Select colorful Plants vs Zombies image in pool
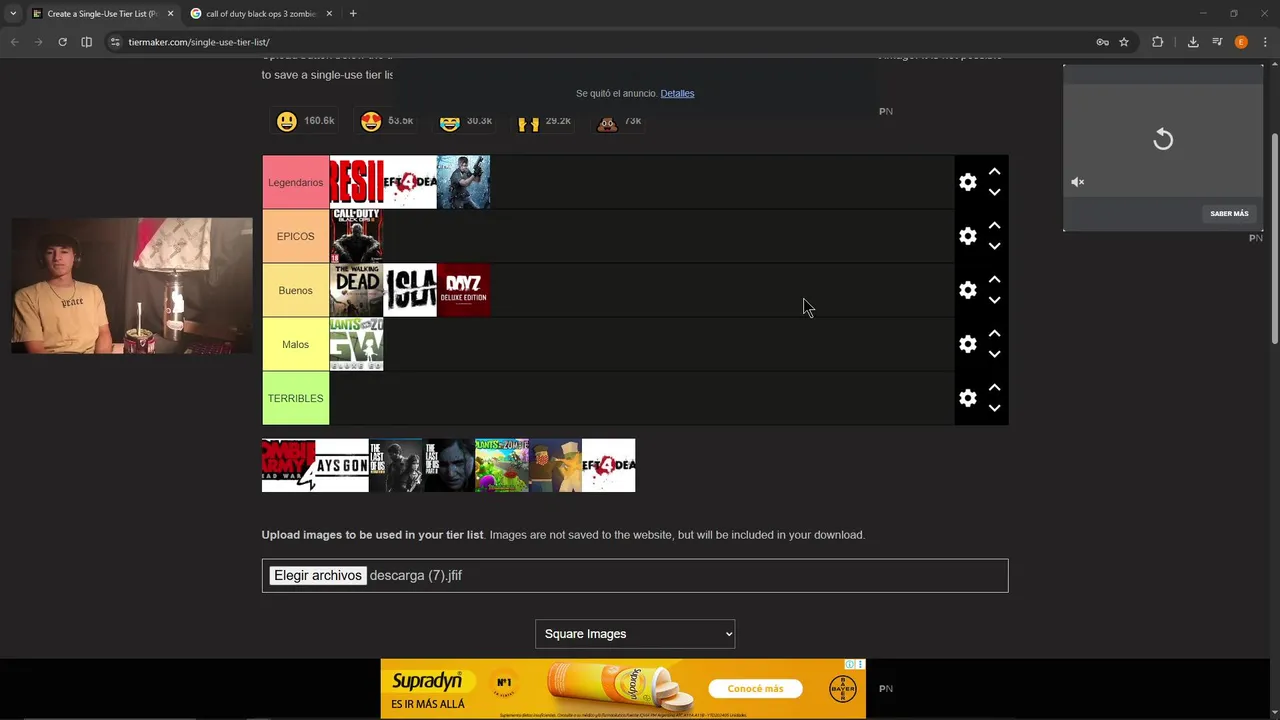Viewport: 1280px width, 720px height. click(502, 465)
